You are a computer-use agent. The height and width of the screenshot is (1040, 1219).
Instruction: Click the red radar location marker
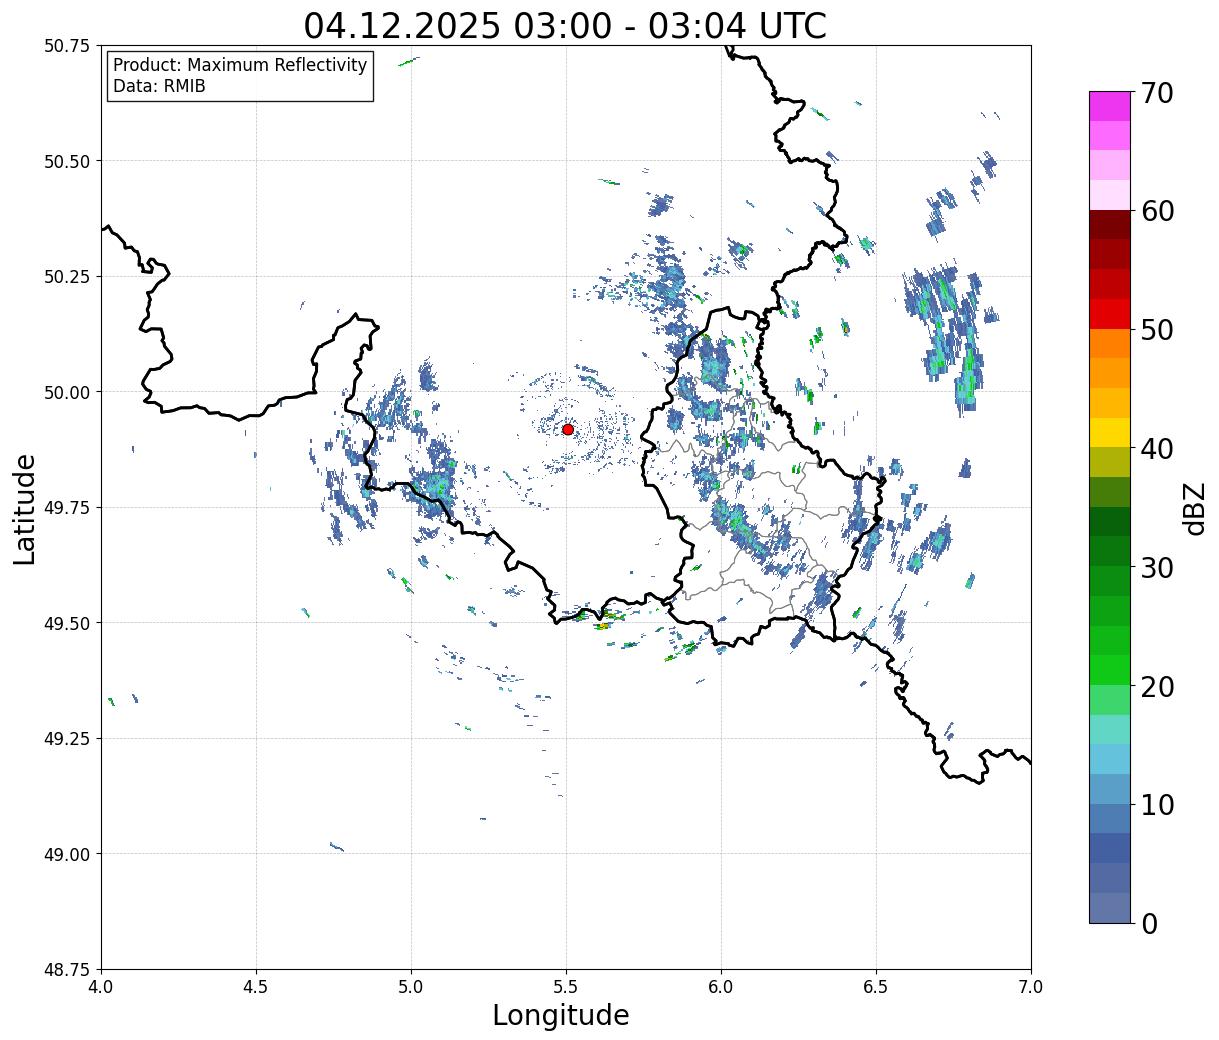pos(567,429)
